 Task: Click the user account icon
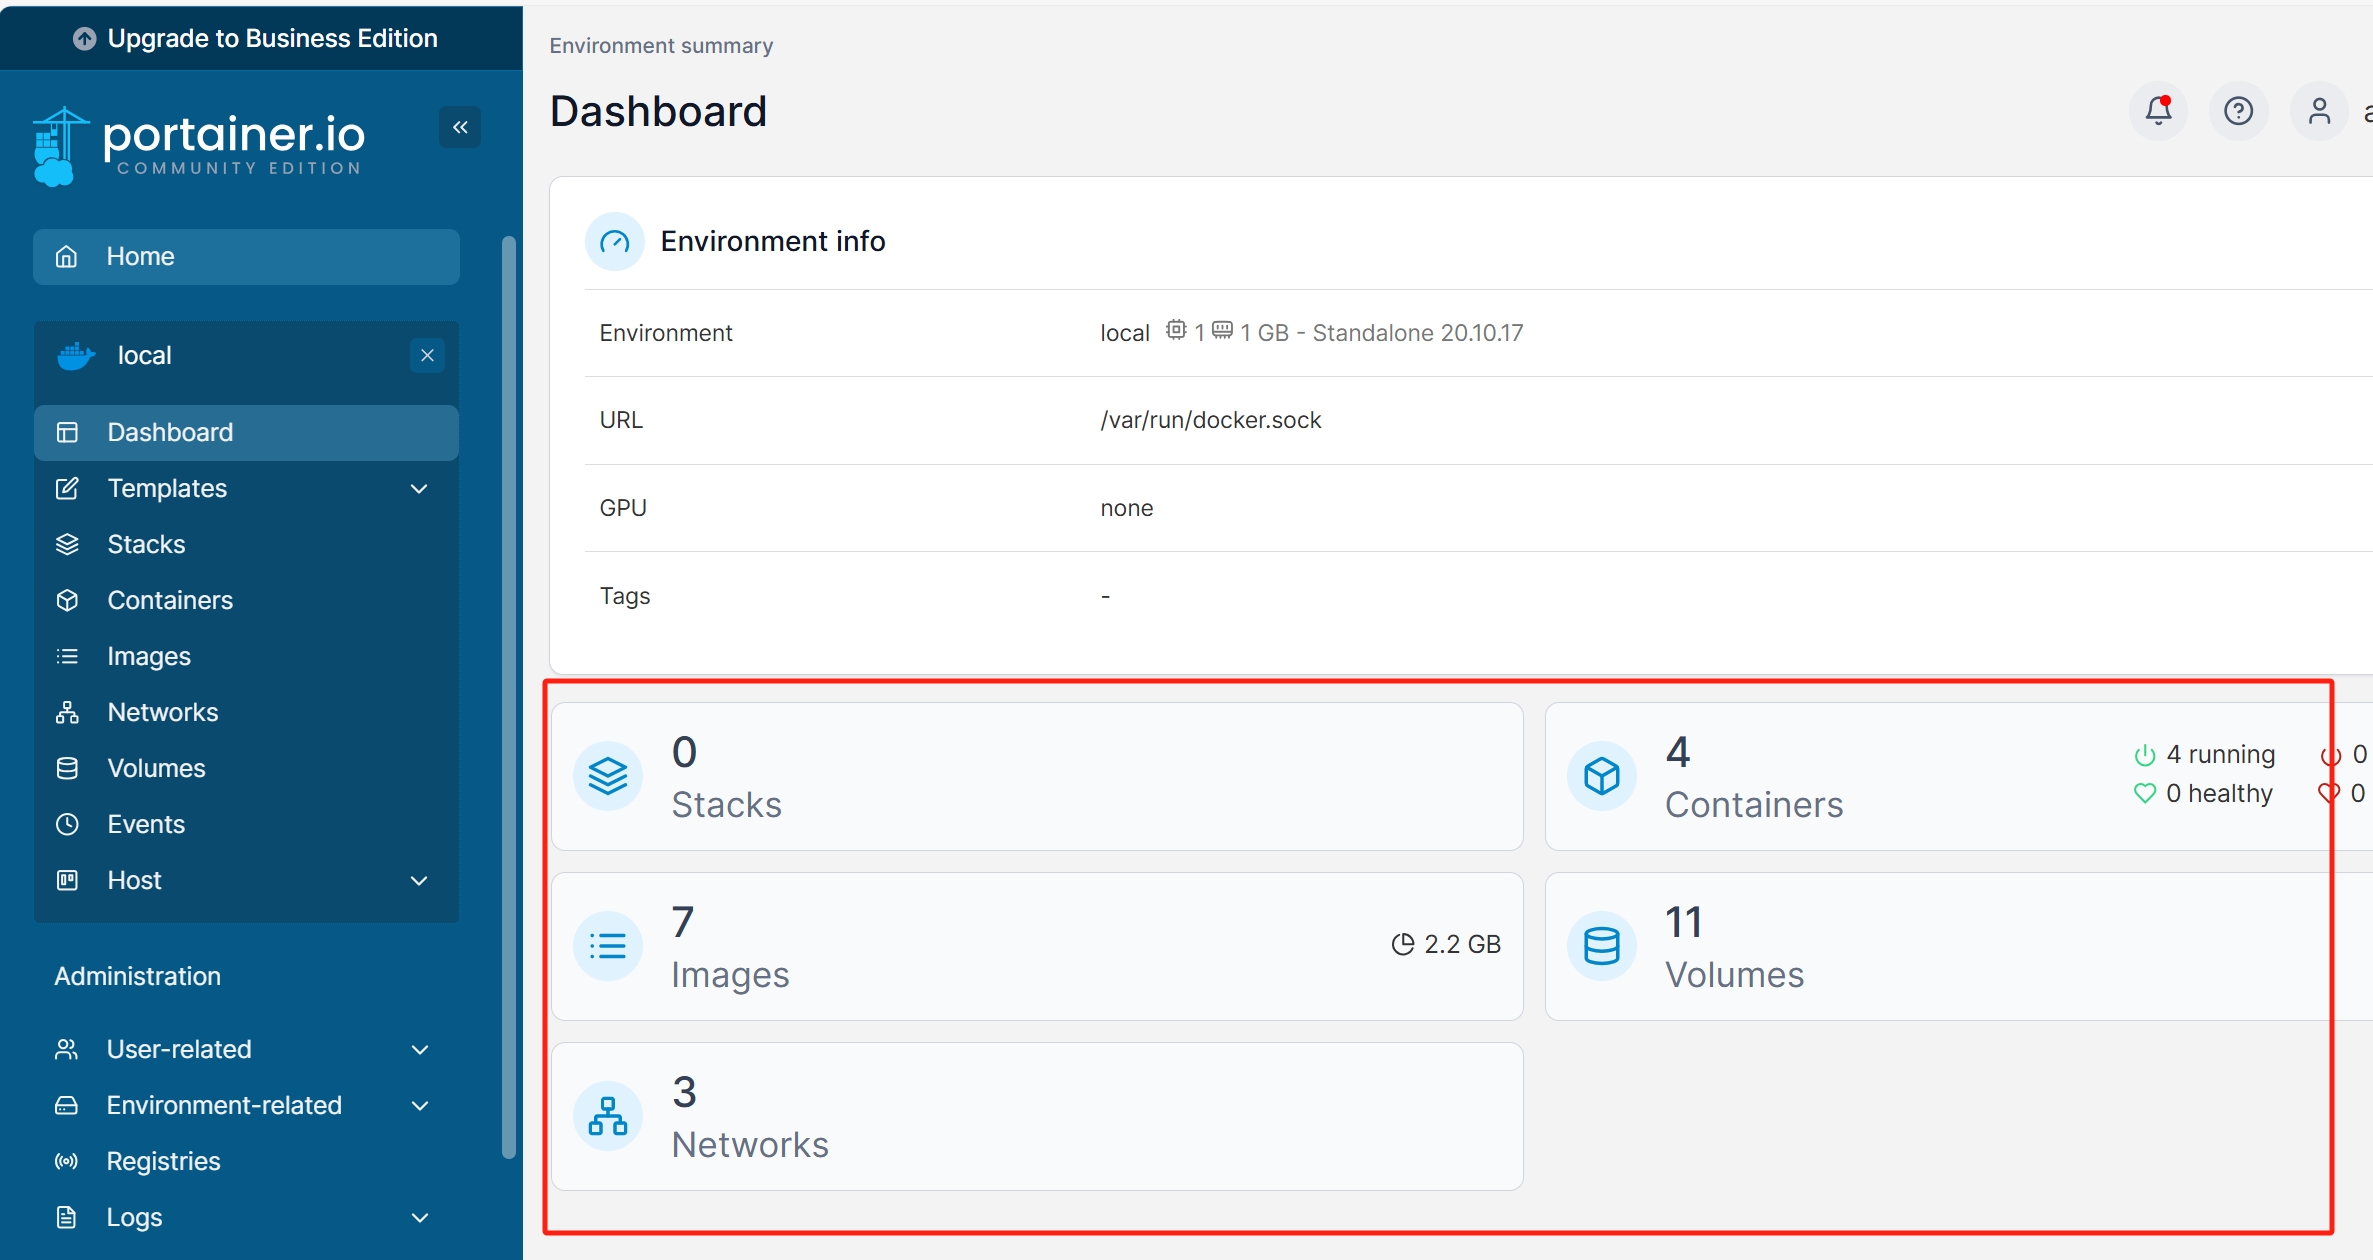click(2319, 111)
